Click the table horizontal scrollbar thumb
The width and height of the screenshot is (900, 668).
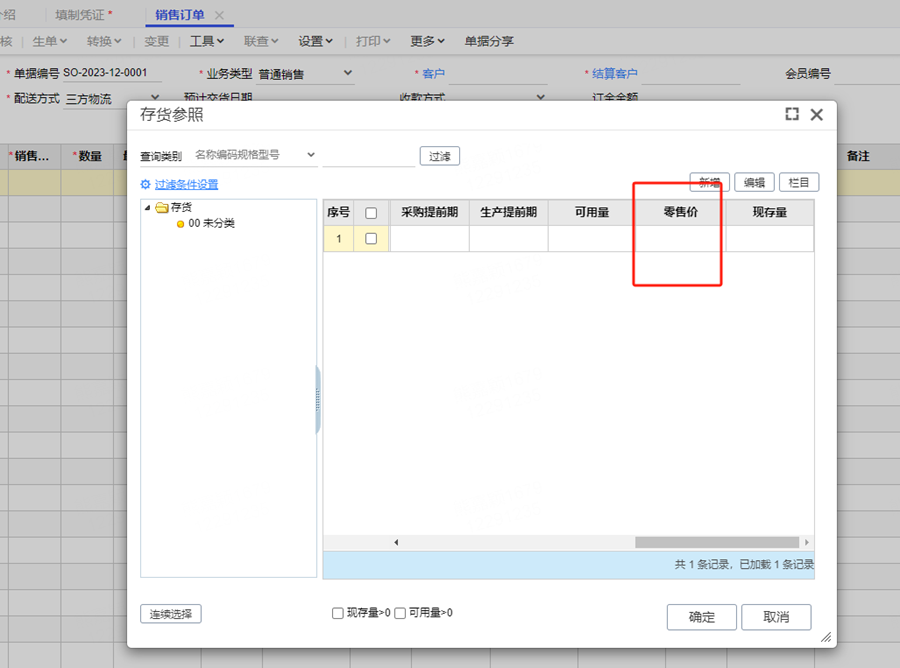click(717, 542)
